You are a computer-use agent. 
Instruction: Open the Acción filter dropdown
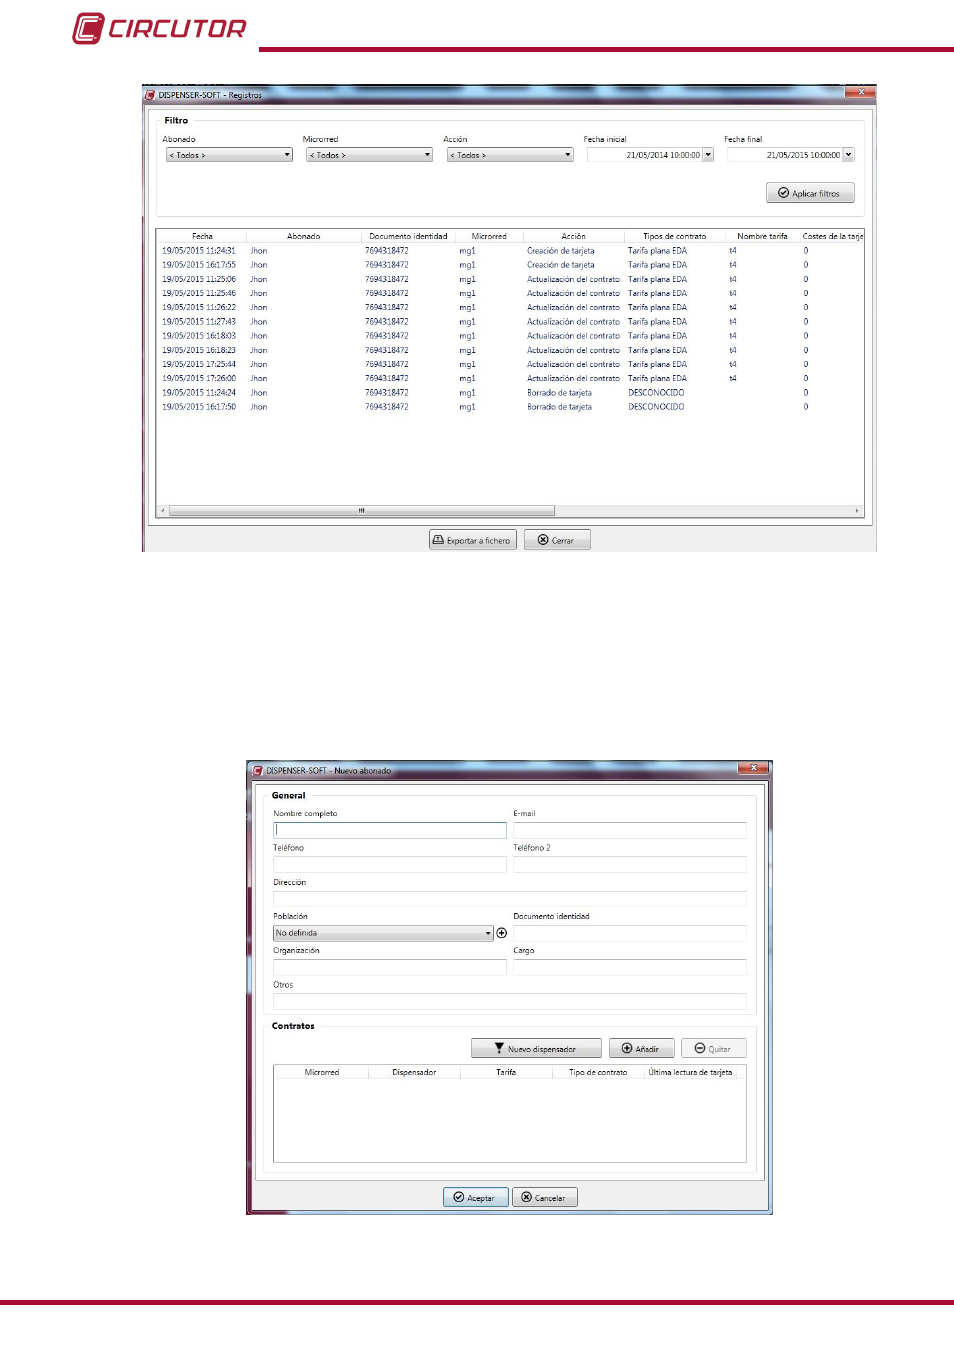click(x=510, y=155)
